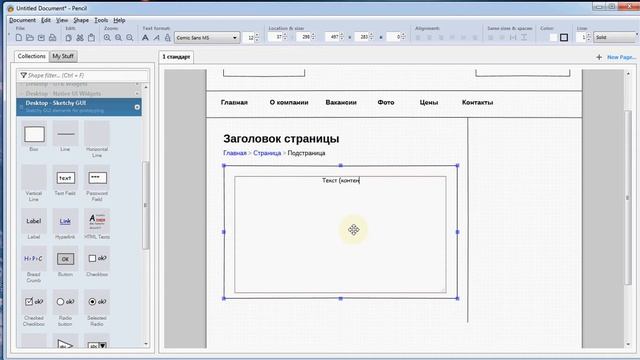Select the Box shape in Sketchy GUI
Screen dimensions: 640x360
(34, 137)
